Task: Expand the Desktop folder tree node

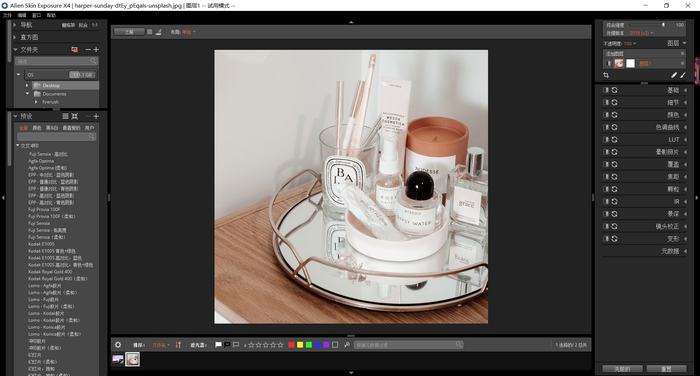Action: click(27, 85)
